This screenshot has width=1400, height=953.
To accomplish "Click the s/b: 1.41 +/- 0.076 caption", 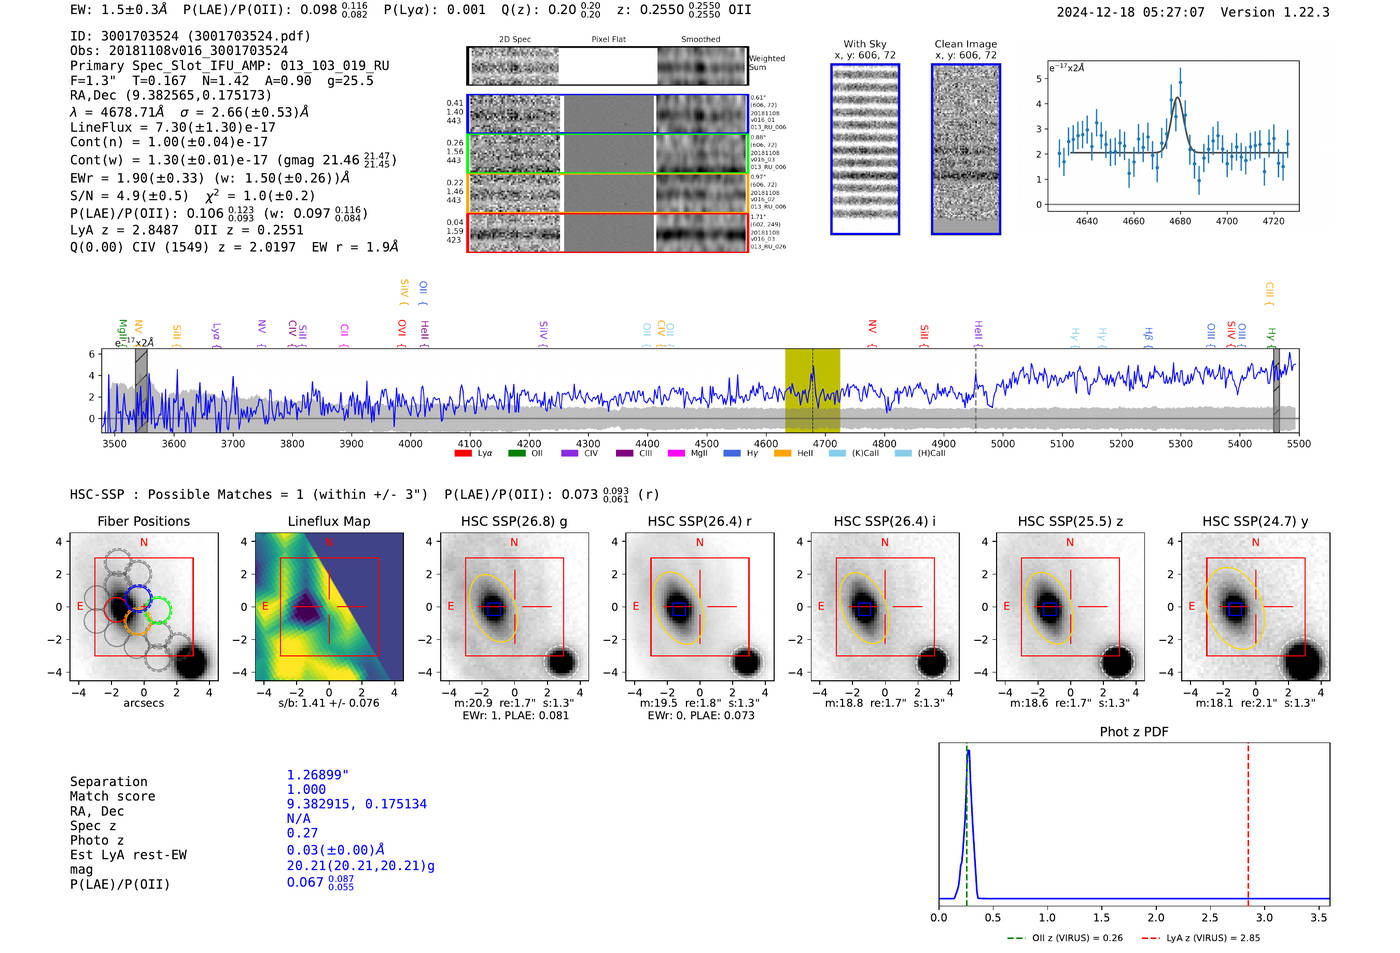I will 329,702.
